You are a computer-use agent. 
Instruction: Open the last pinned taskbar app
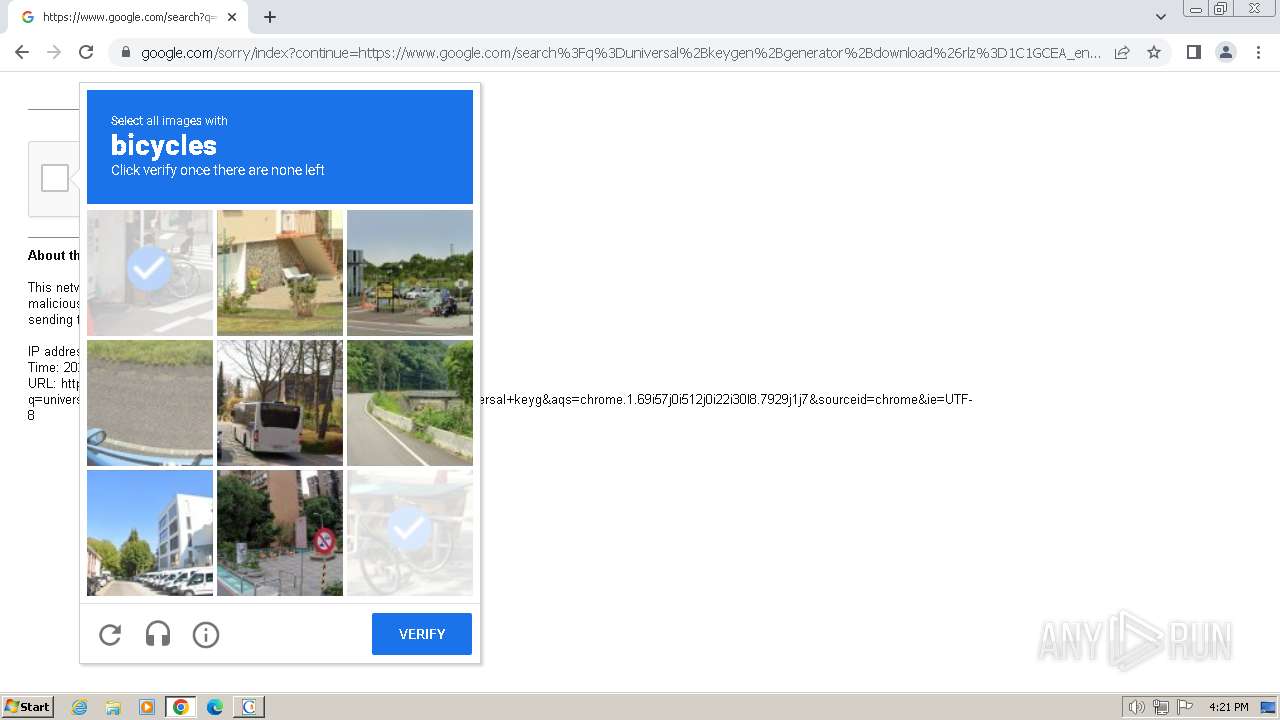point(249,707)
